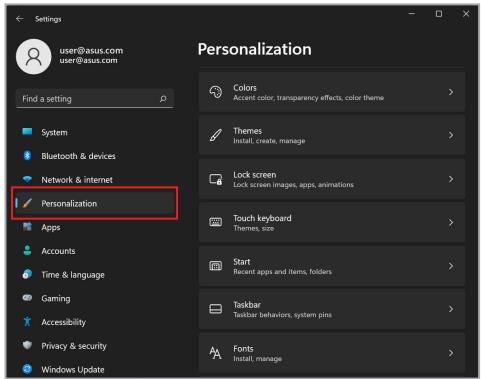Minimize the Settings window
Screen dimensions: 481x379
pyautogui.click(x=412, y=14)
